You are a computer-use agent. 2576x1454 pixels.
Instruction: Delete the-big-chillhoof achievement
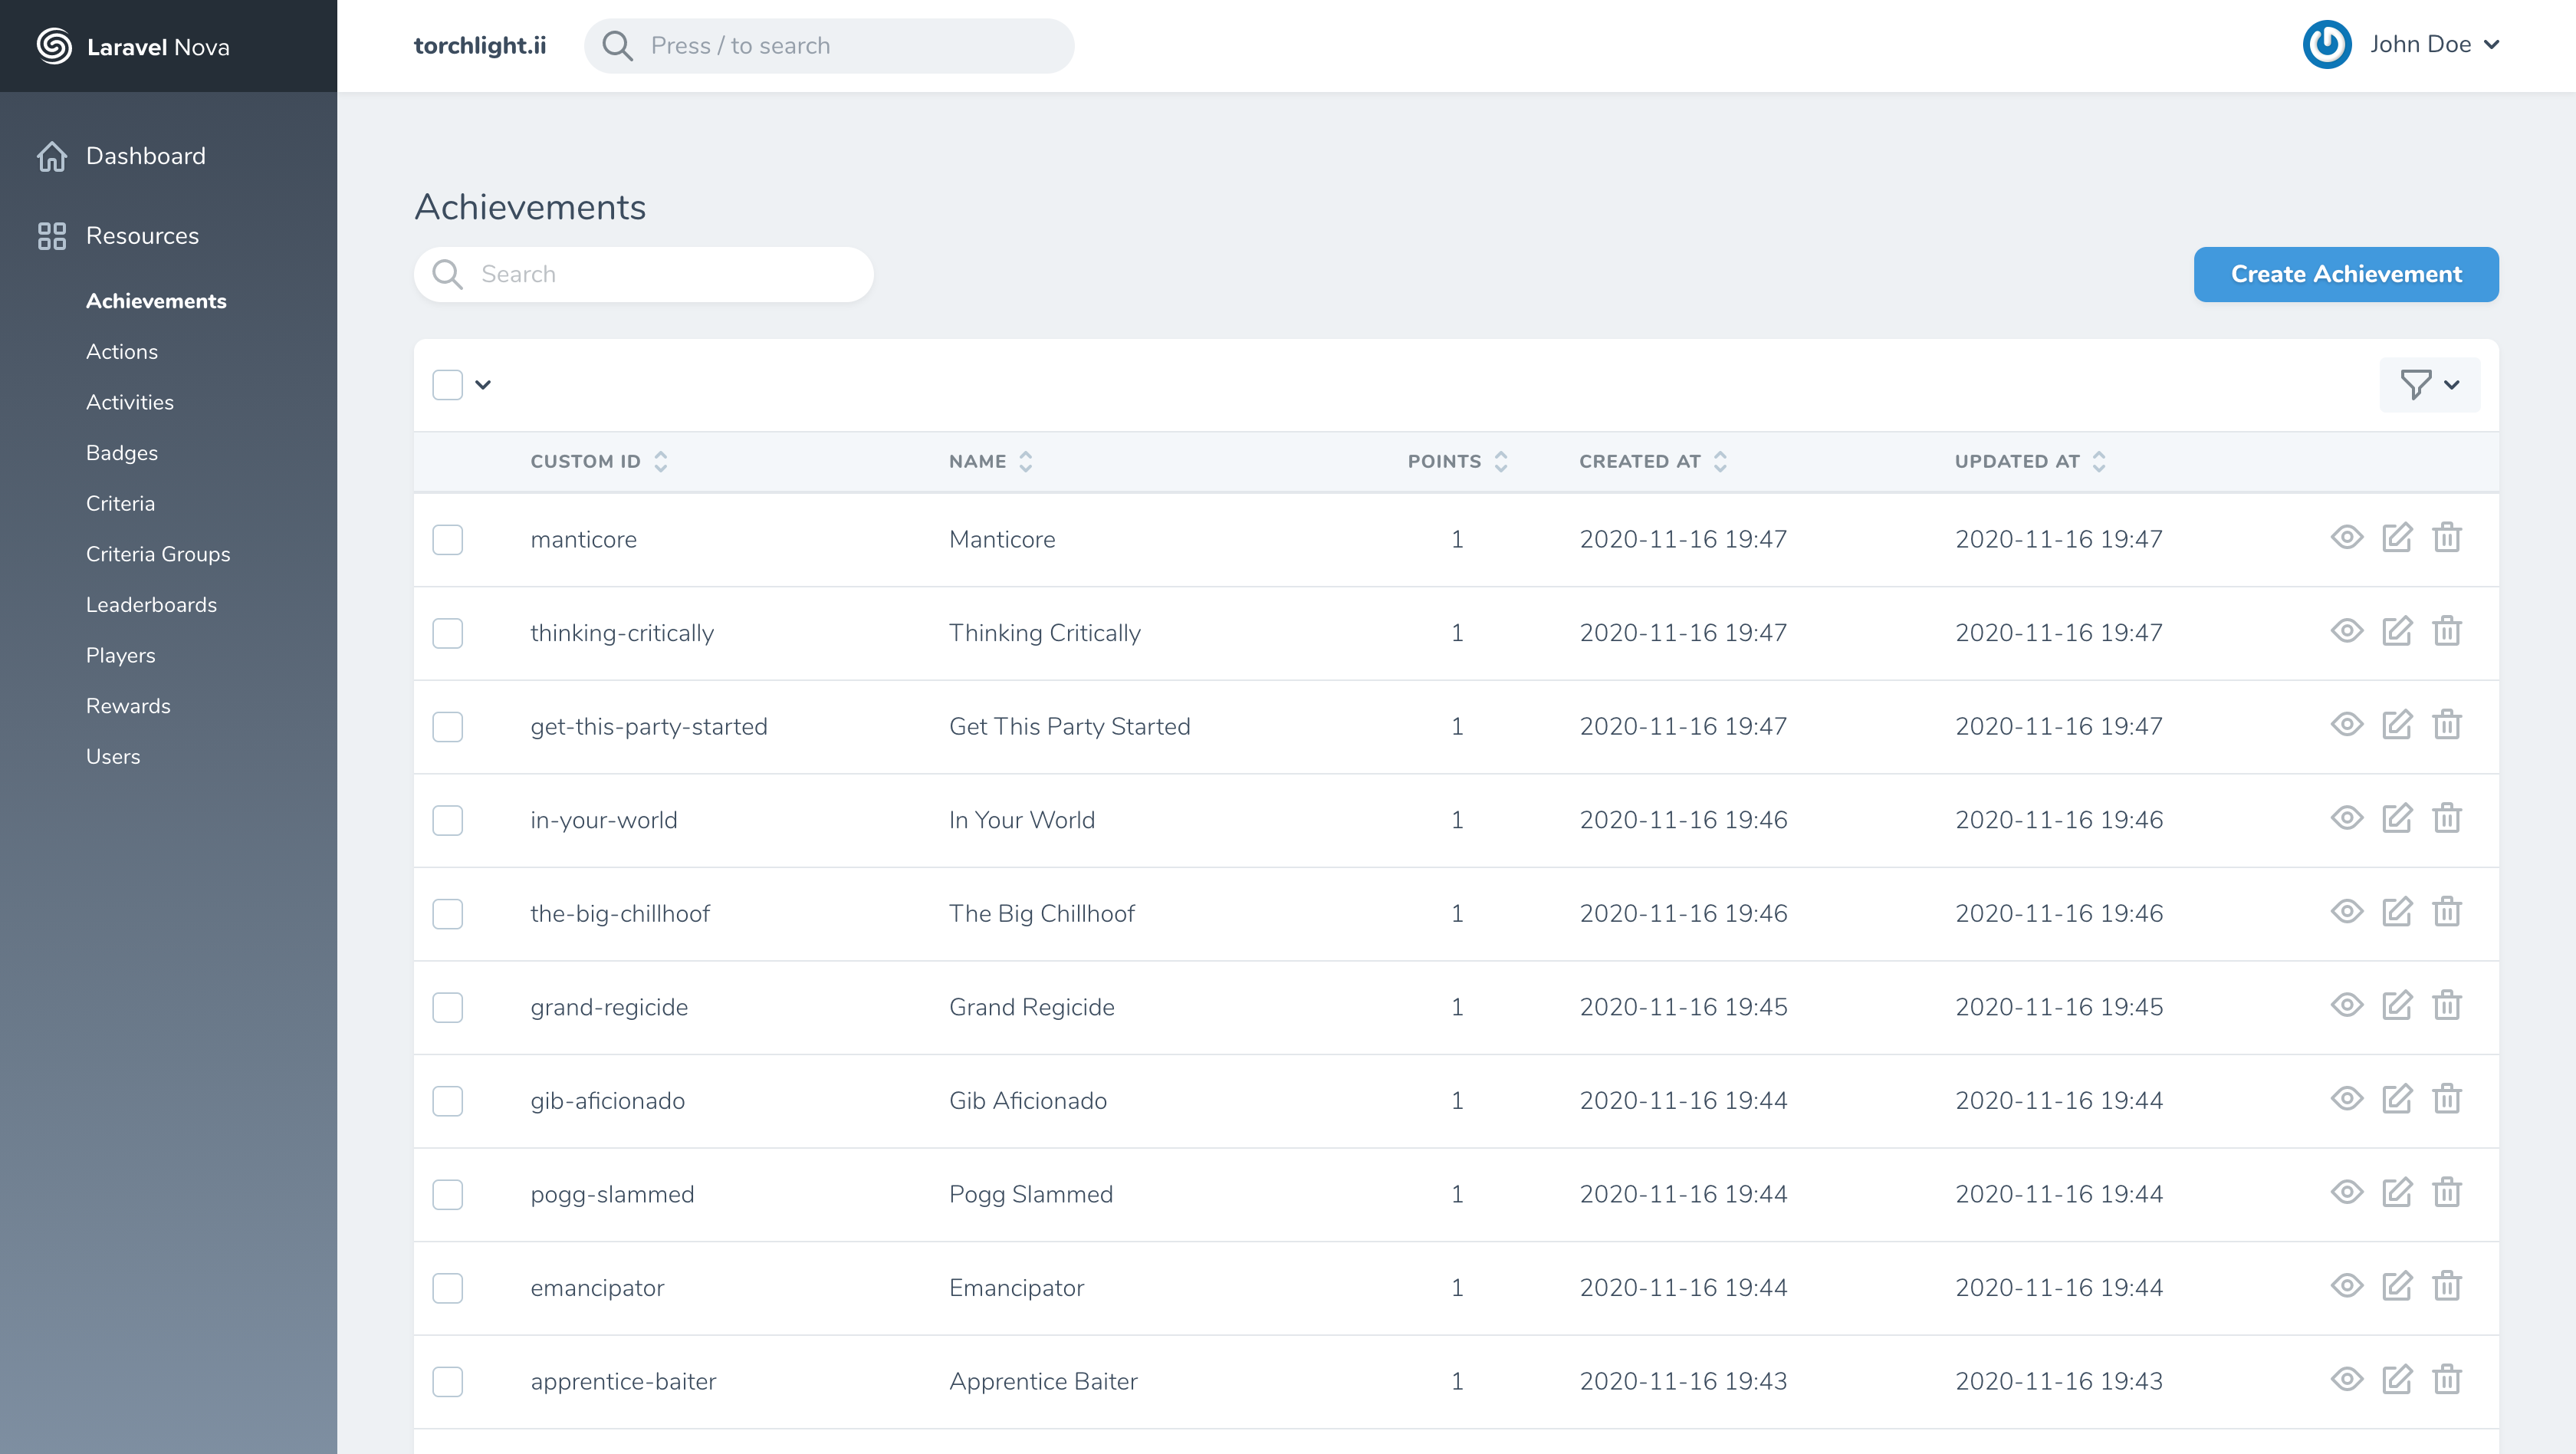coord(2447,912)
